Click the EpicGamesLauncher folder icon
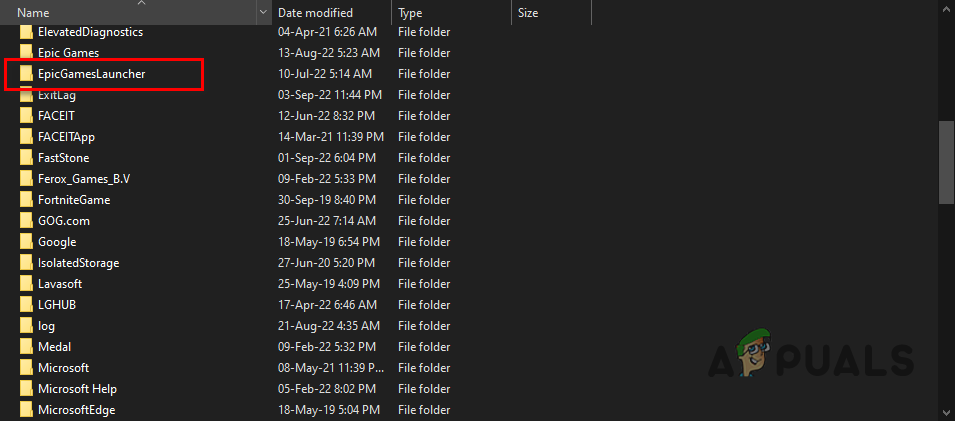This screenshot has height=421, width=955. [26, 74]
